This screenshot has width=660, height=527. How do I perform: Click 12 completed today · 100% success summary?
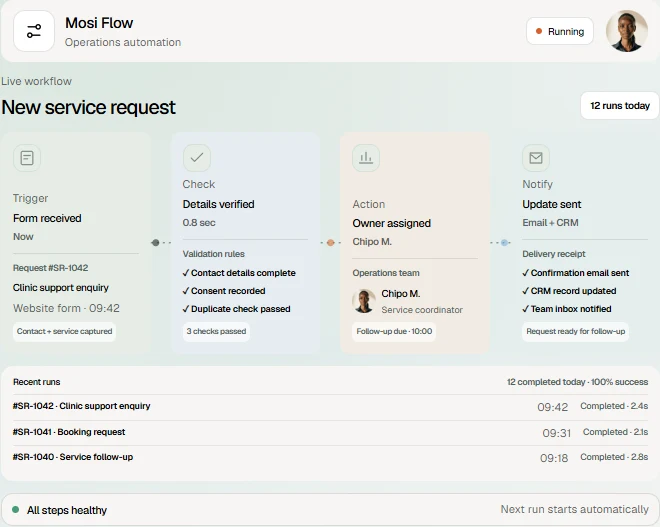tap(577, 382)
